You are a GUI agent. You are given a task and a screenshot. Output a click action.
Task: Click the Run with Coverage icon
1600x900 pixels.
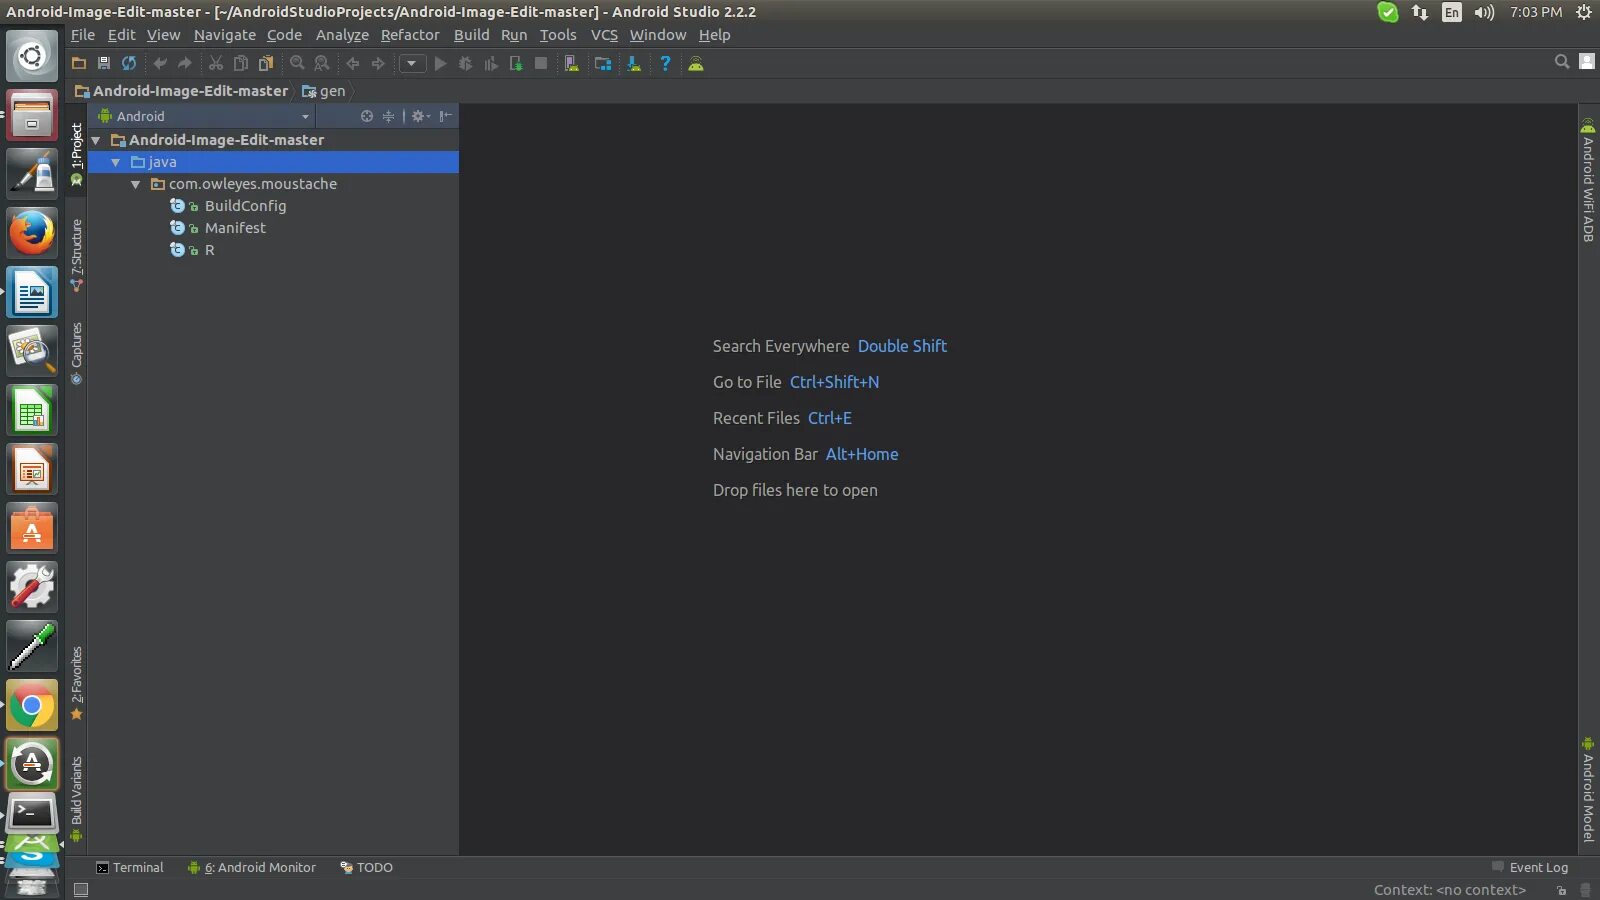tap(491, 63)
